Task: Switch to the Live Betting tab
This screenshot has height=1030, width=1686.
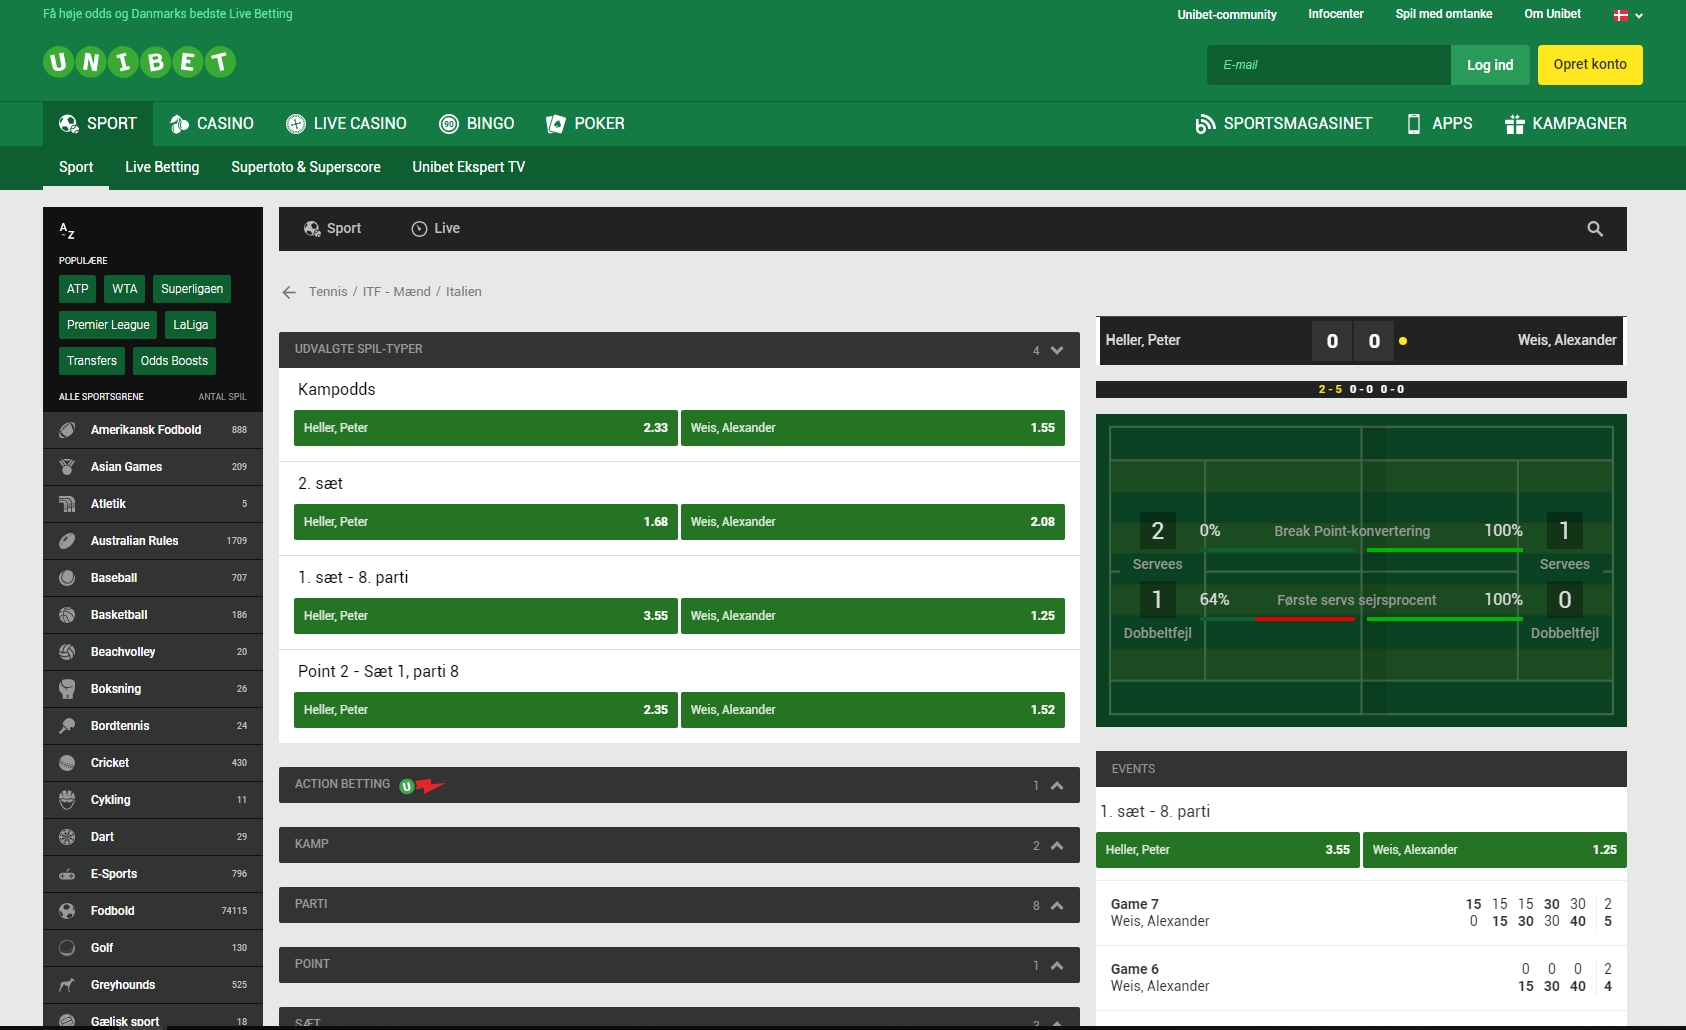Action: (162, 167)
